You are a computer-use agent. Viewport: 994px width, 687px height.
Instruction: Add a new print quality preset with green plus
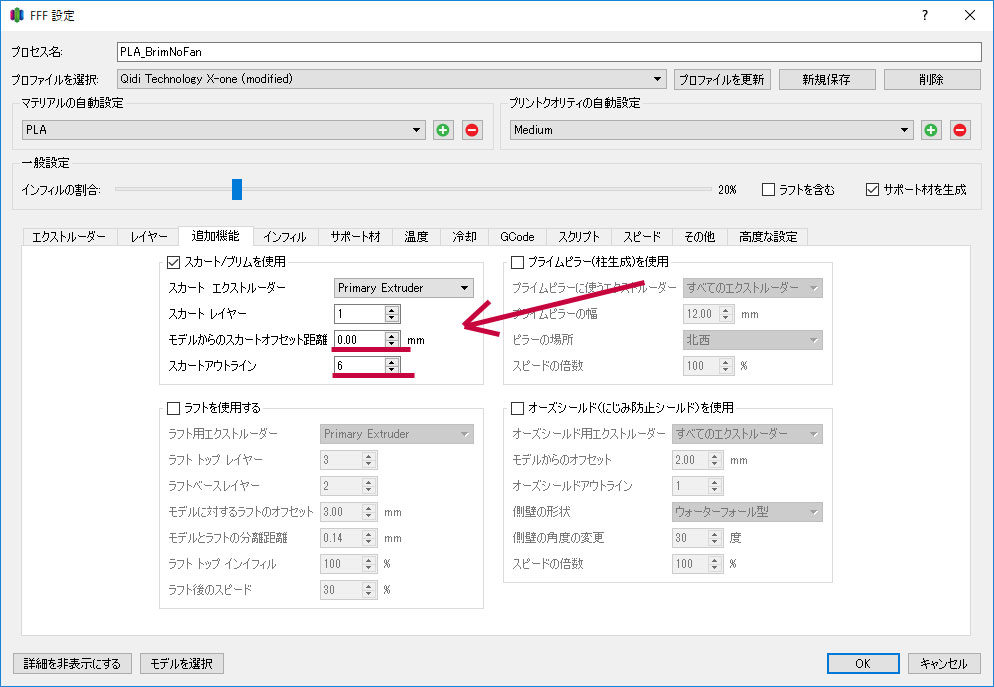[x=931, y=130]
